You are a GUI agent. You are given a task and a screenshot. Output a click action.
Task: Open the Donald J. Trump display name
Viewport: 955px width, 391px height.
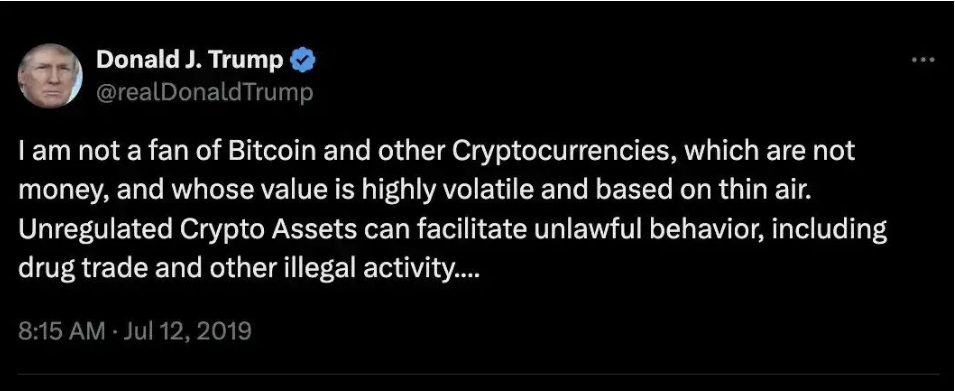point(191,60)
